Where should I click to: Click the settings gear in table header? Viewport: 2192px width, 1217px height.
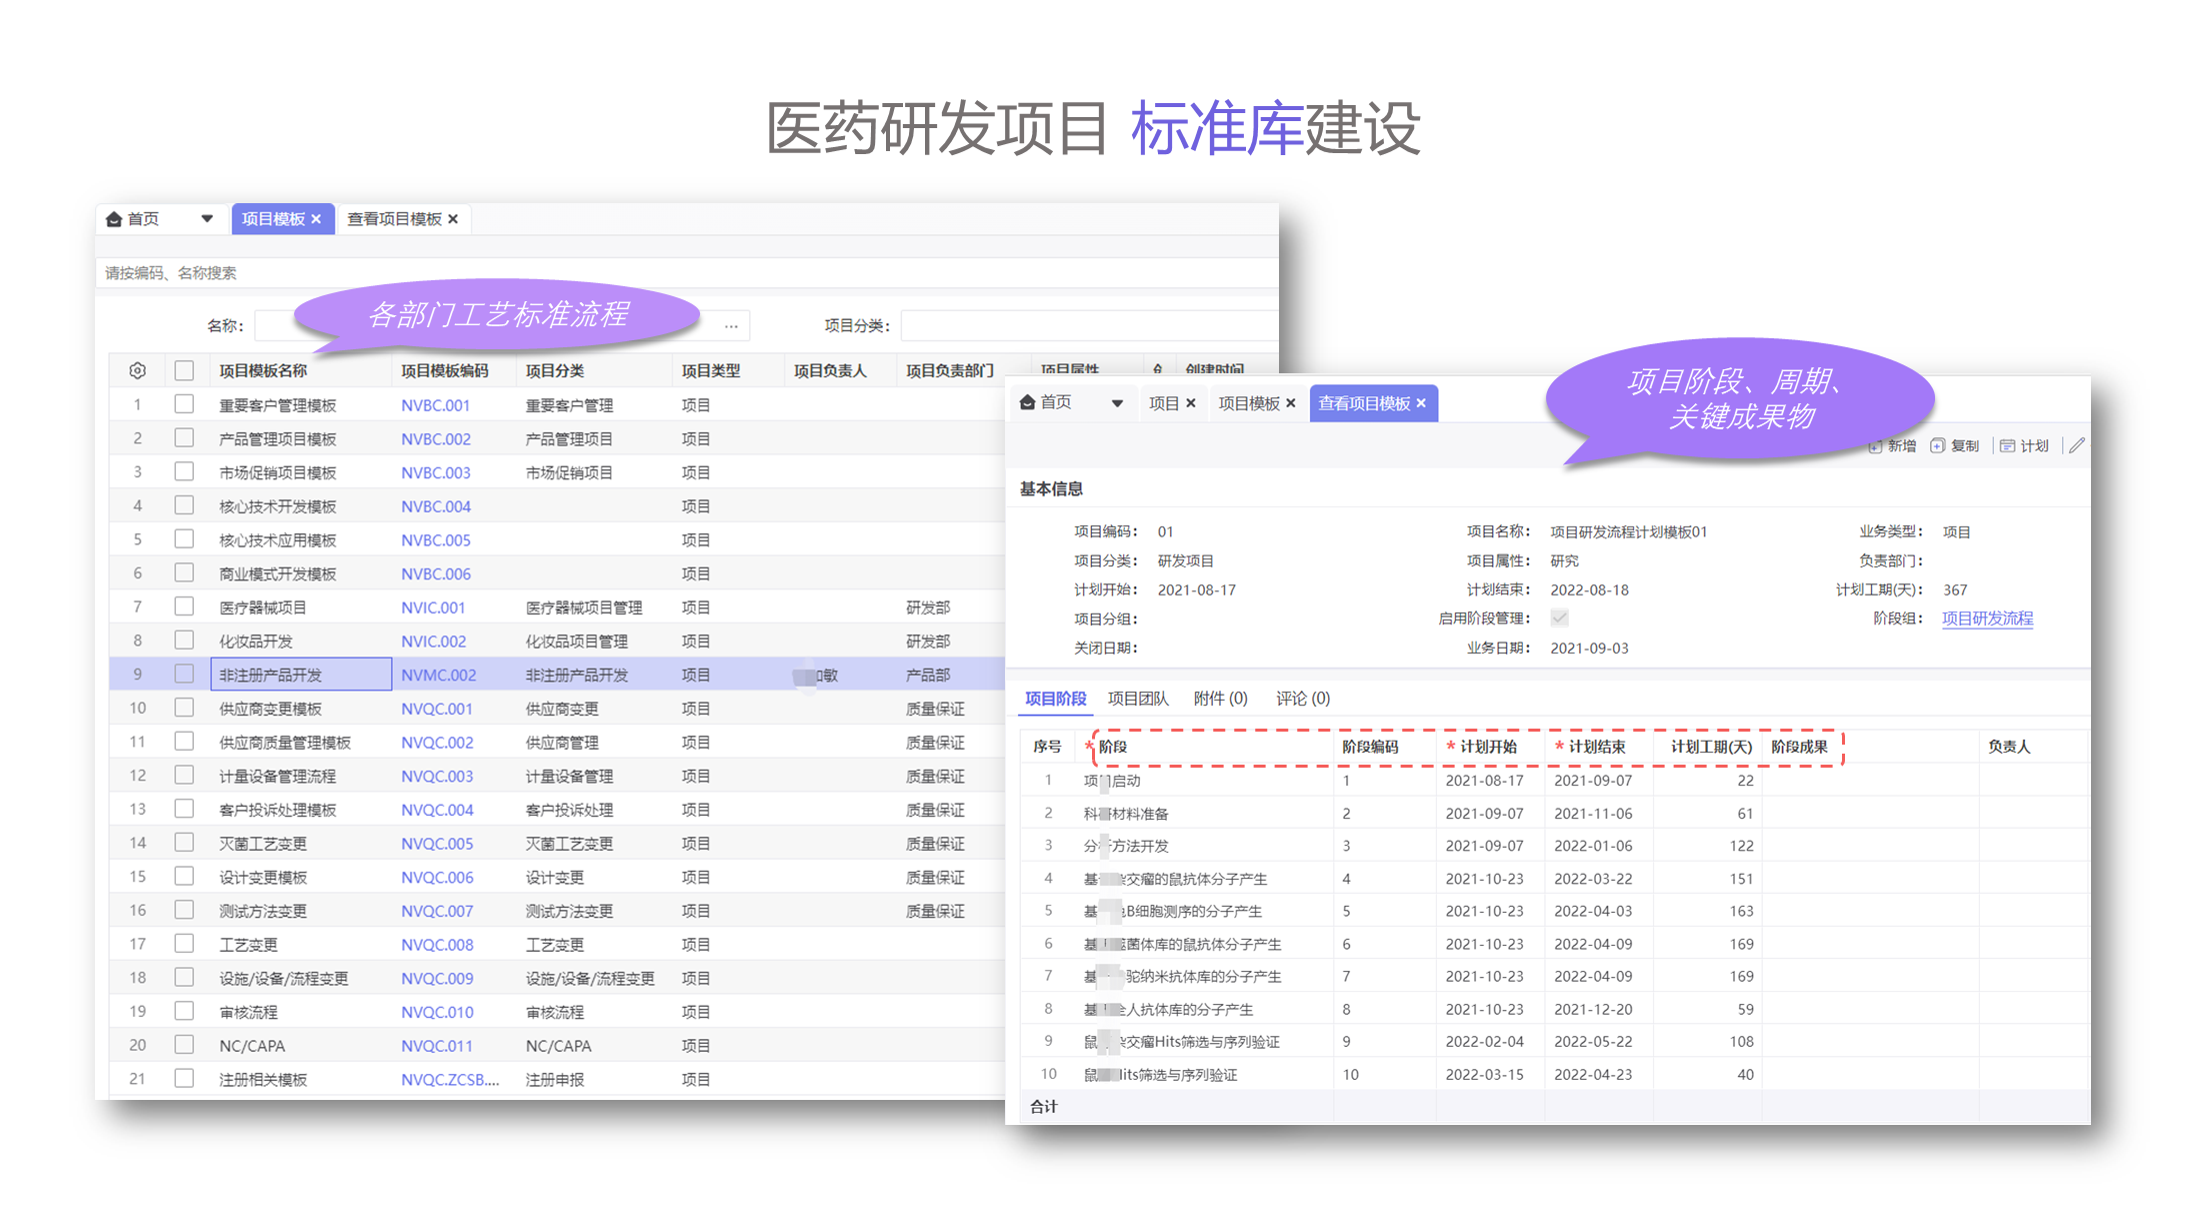(138, 371)
